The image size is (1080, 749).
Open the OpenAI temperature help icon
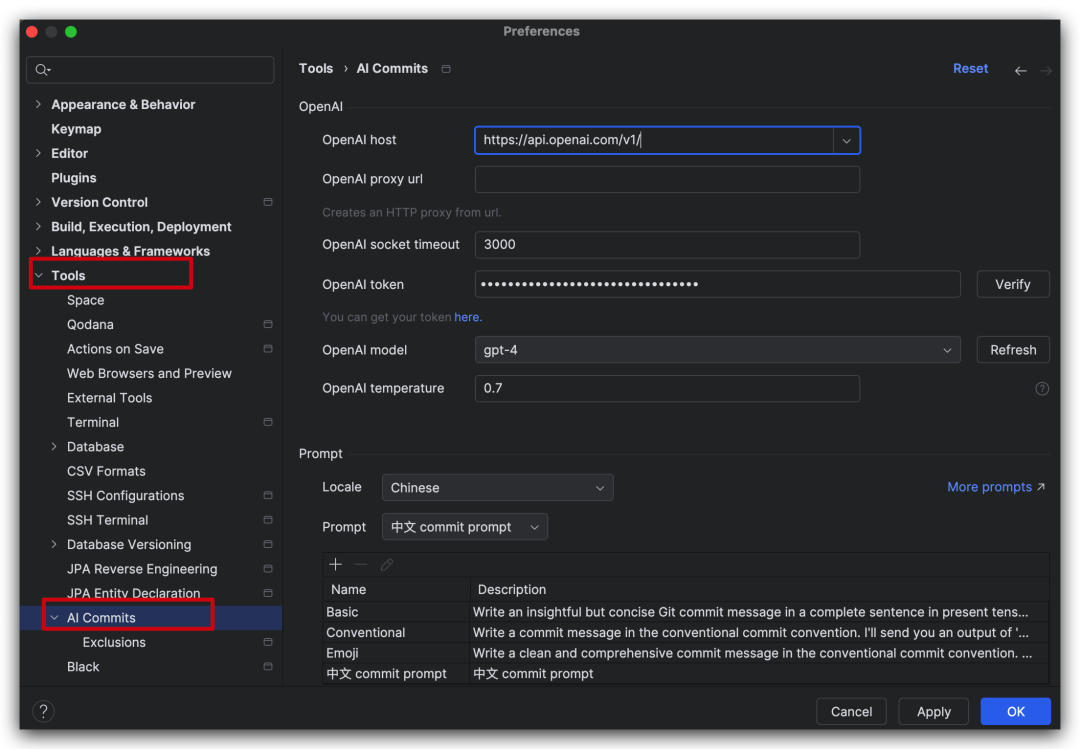[1041, 389]
